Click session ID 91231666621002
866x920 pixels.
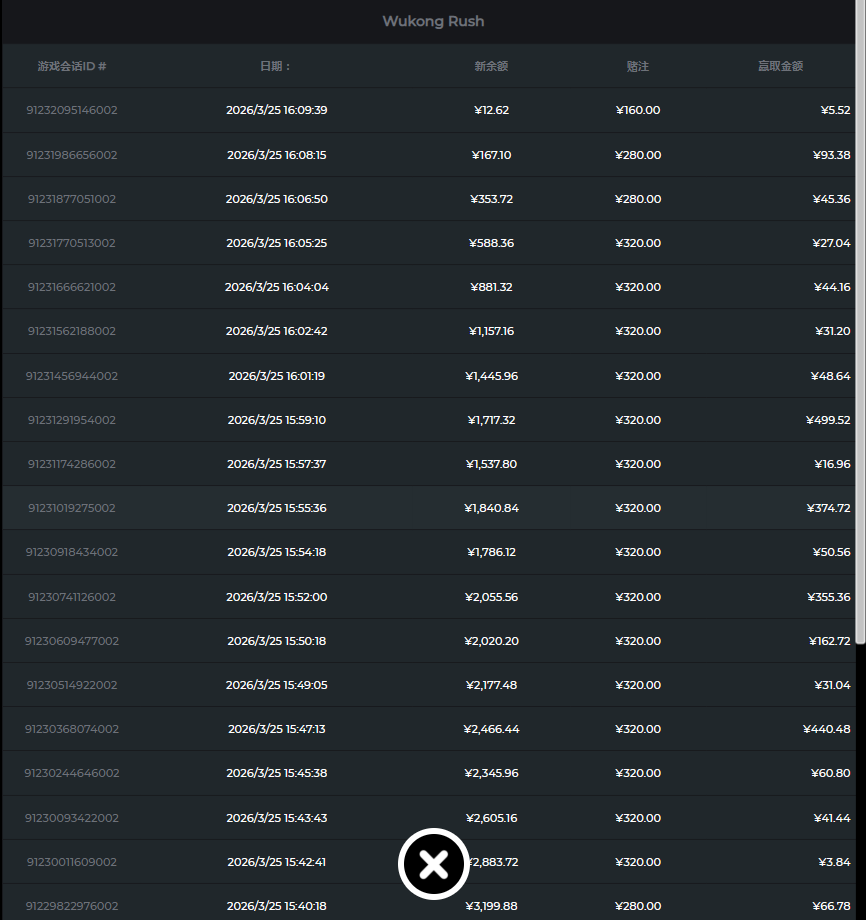tap(72, 287)
